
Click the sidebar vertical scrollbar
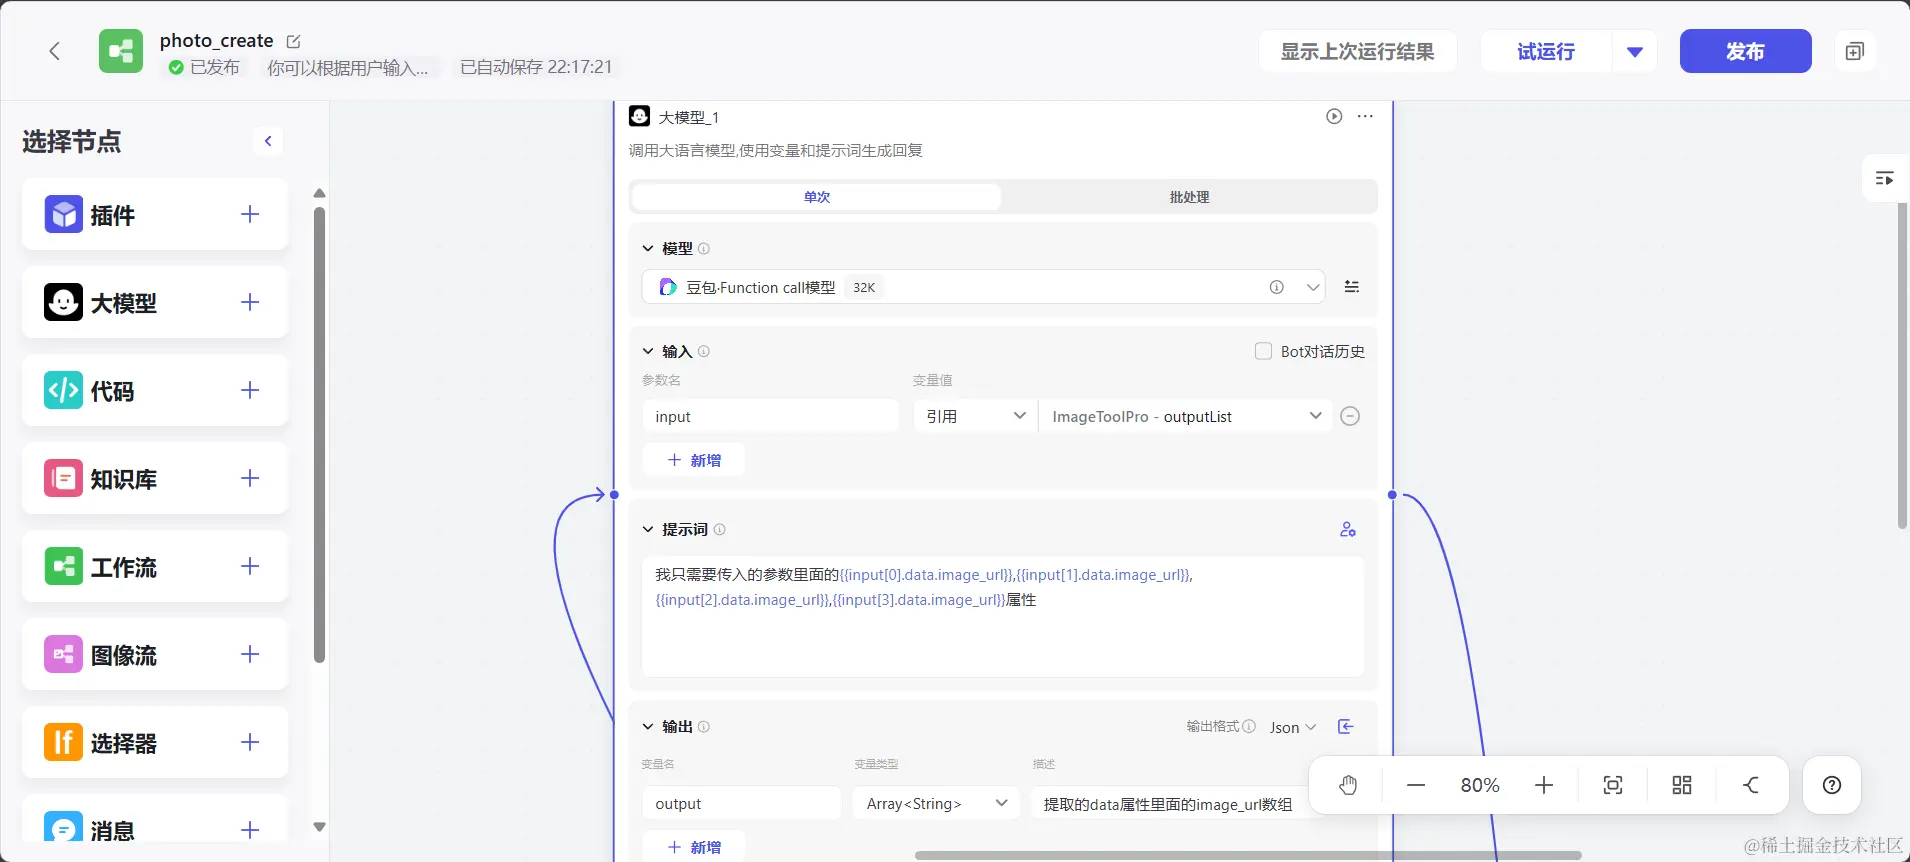pyautogui.click(x=319, y=435)
